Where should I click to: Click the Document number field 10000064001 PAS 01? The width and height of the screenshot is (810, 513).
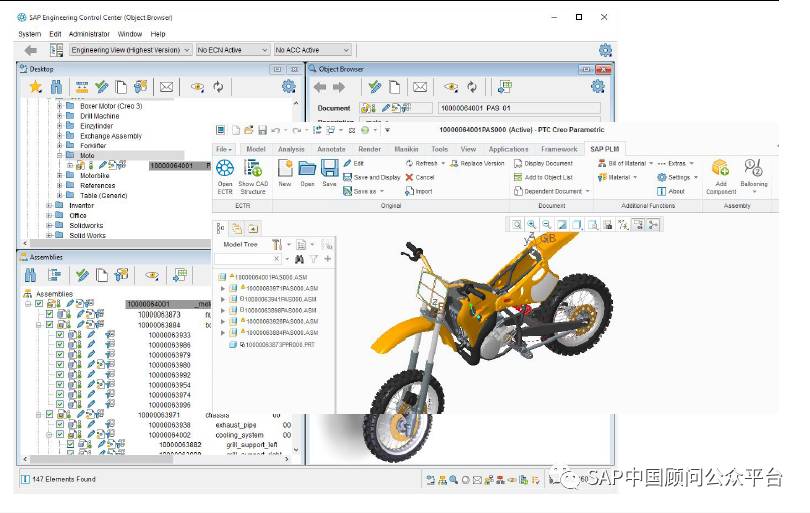coord(519,108)
